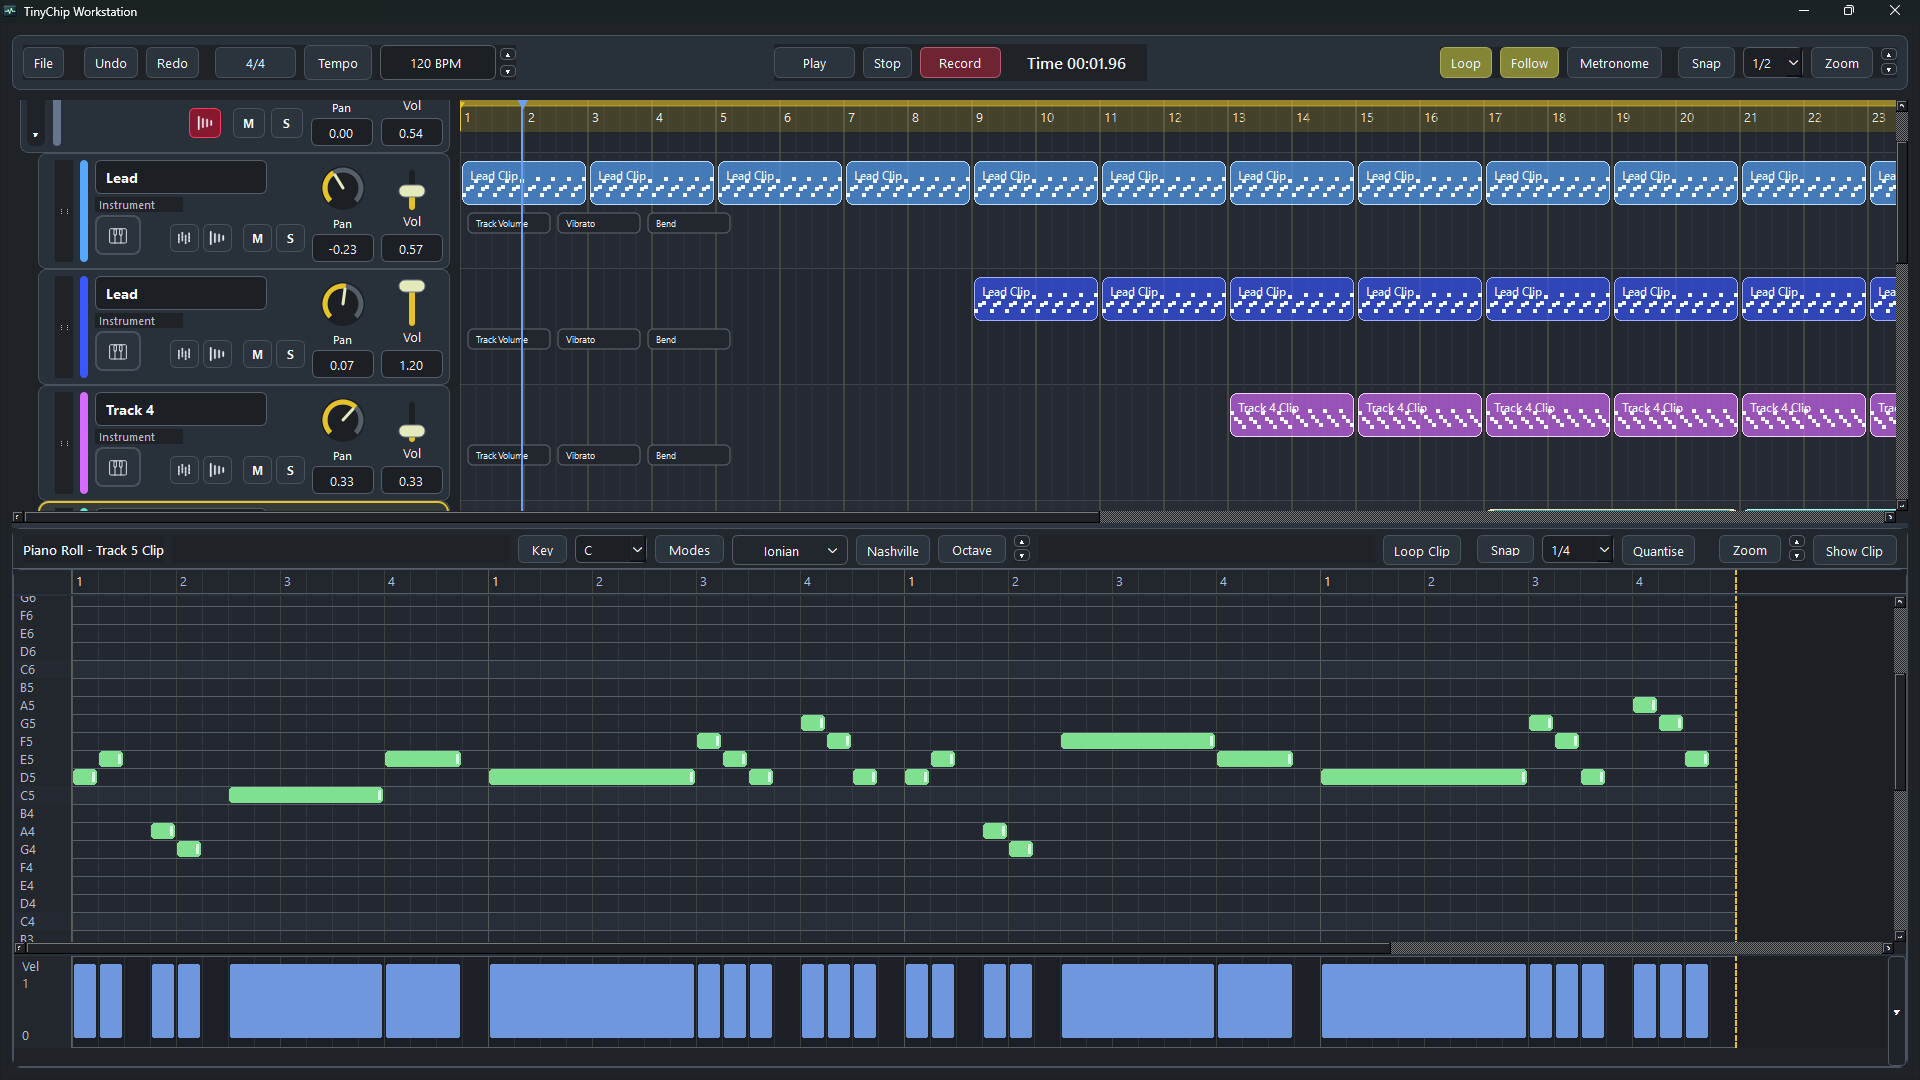Toggle the Follow playhead button
1920x1080 pixels.
[x=1529, y=63]
